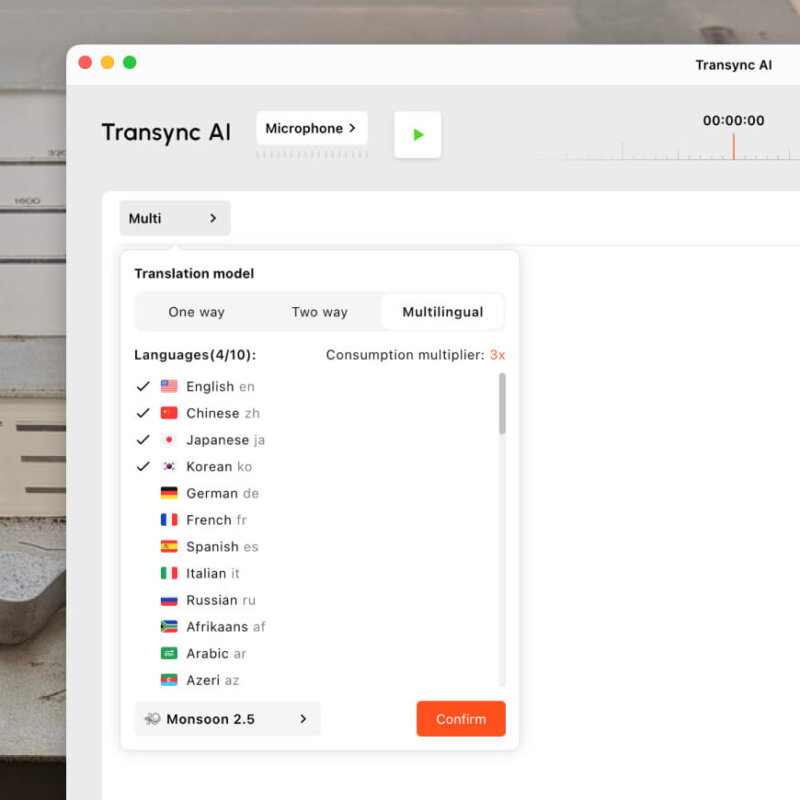
Task: Open the Microphone input selector
Action: [312, 128]
